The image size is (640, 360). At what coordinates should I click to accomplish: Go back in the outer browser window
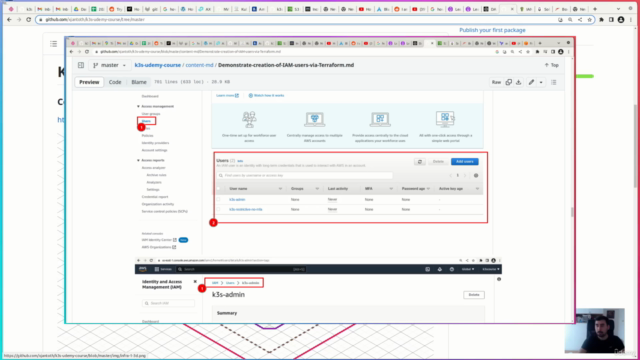click(9, 20)
